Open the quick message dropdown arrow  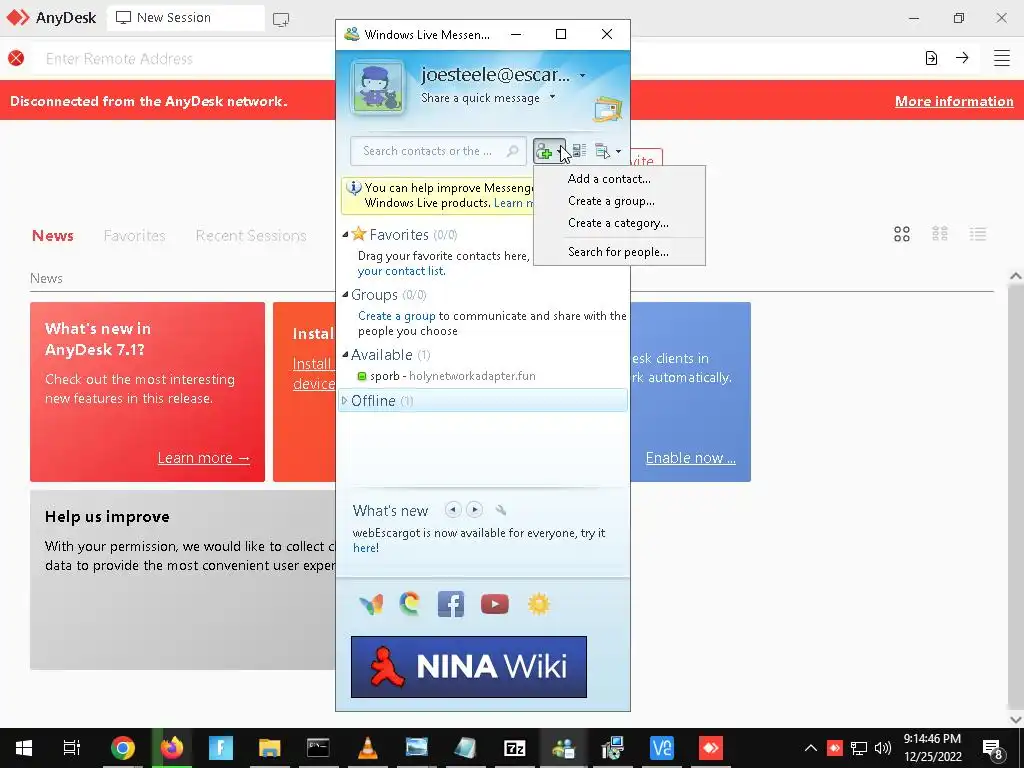[x=552, y=97]
